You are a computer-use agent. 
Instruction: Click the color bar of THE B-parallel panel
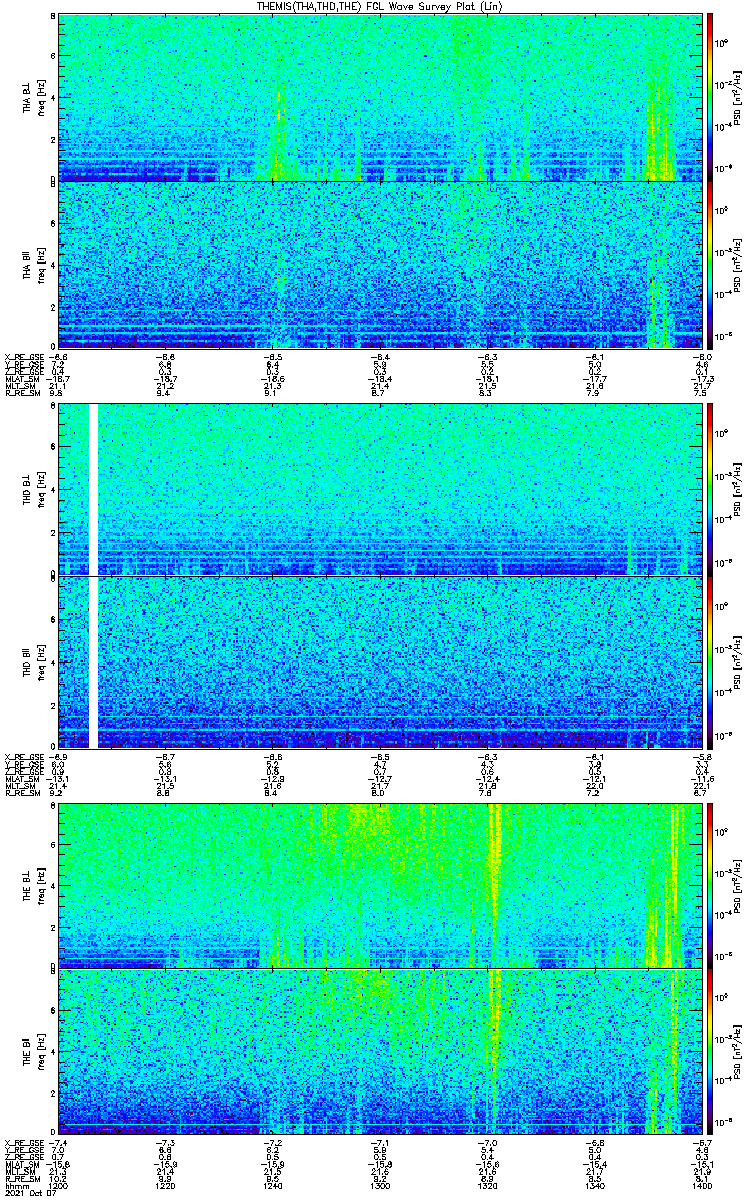click(x=710, y=1052)
